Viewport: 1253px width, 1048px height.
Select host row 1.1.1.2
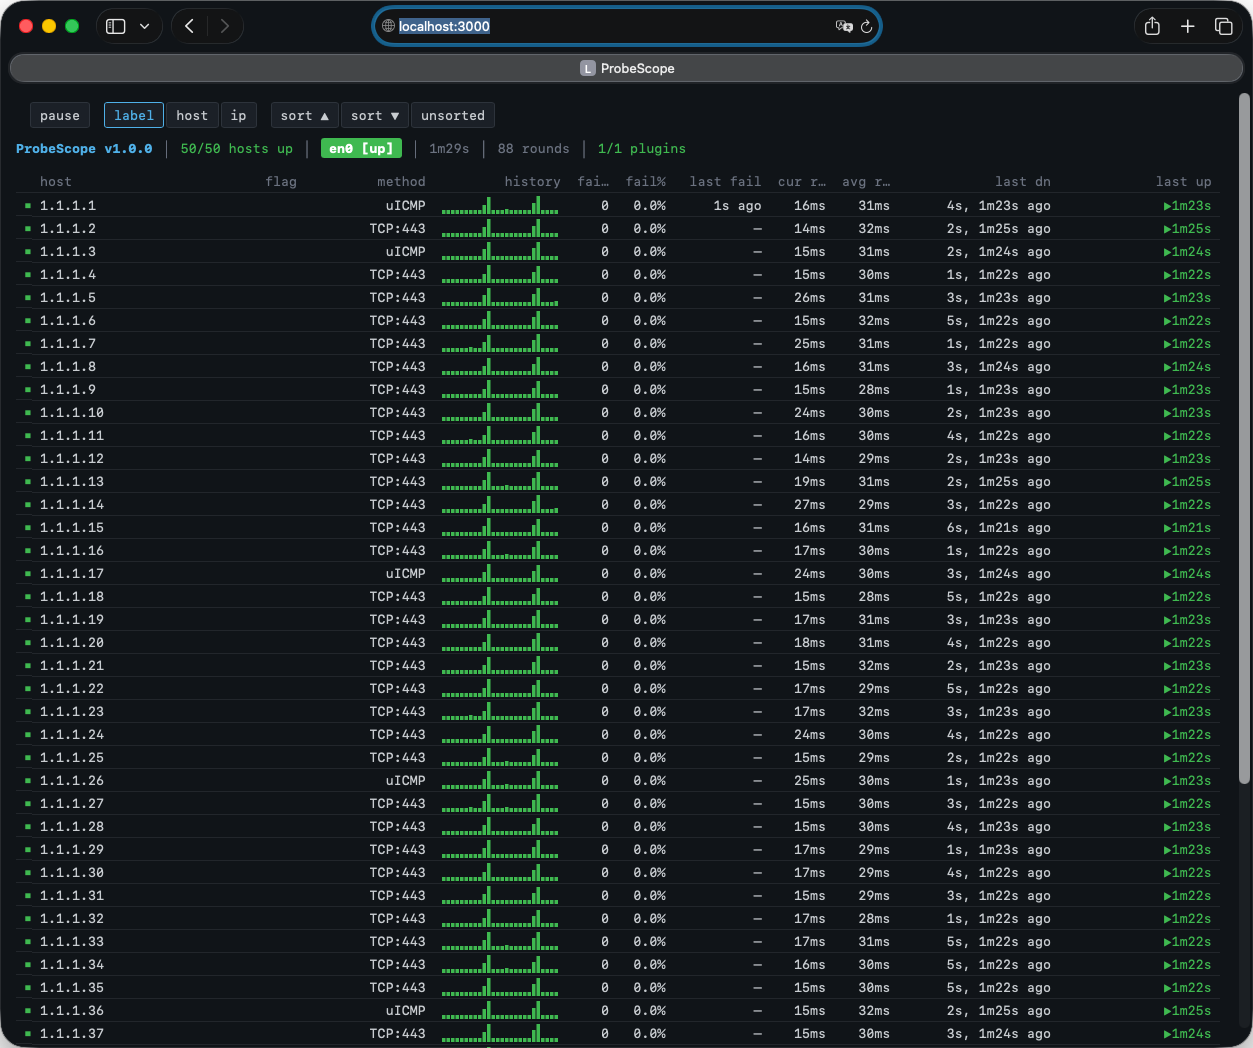point(618,228)
